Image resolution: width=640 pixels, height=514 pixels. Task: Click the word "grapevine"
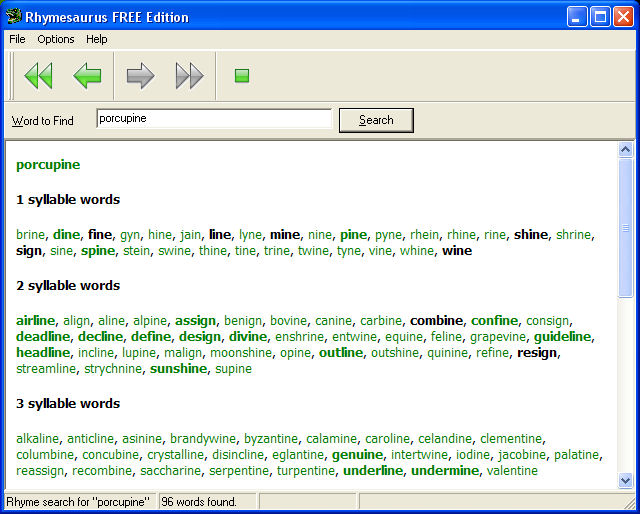(x=498, y=337)
